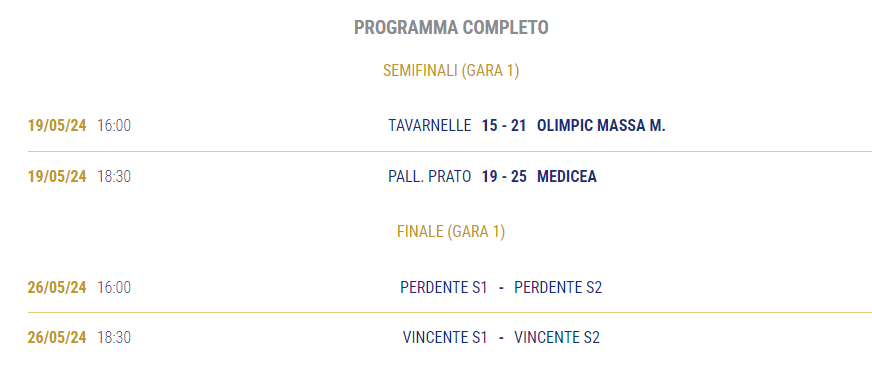
Task: Open the OLIMPIC MASSA M. team page
Action: [x=601, y=126]
